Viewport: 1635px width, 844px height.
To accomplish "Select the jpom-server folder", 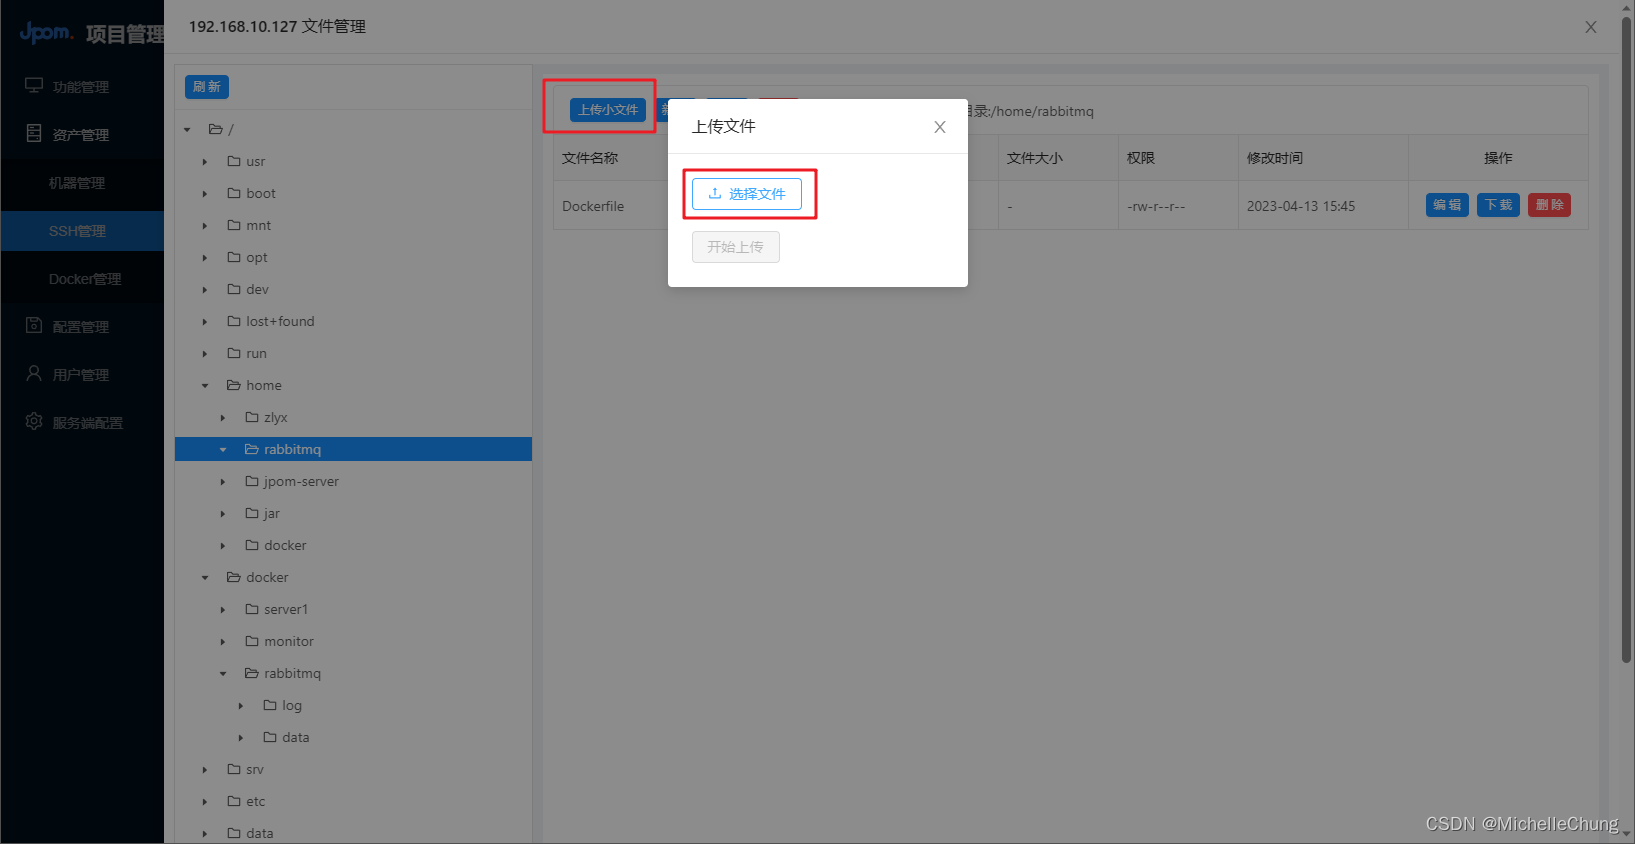I will [x=292, y=481].
